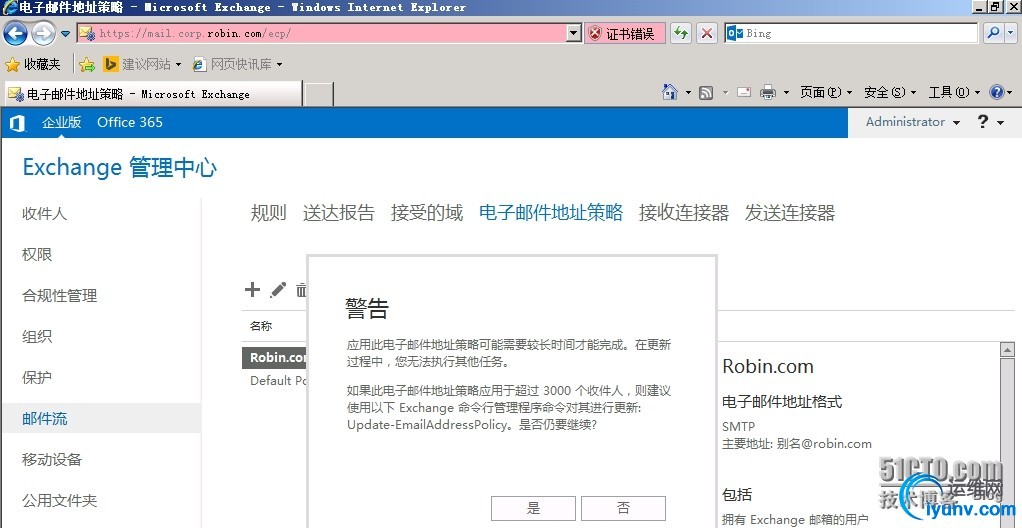Image resolution: width=1022 pixels, height=528 pixels.
Task: Open the 工具(O) menu
Action: pyautogui.click(x=954, y=93)
